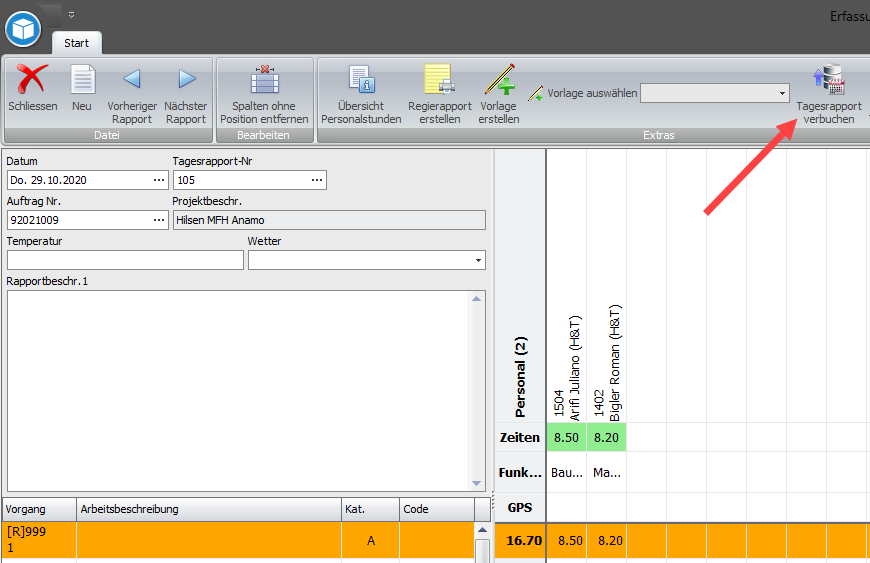
Task: Open the Vorlage auswählen dropdown
Action: coord(782,93)
